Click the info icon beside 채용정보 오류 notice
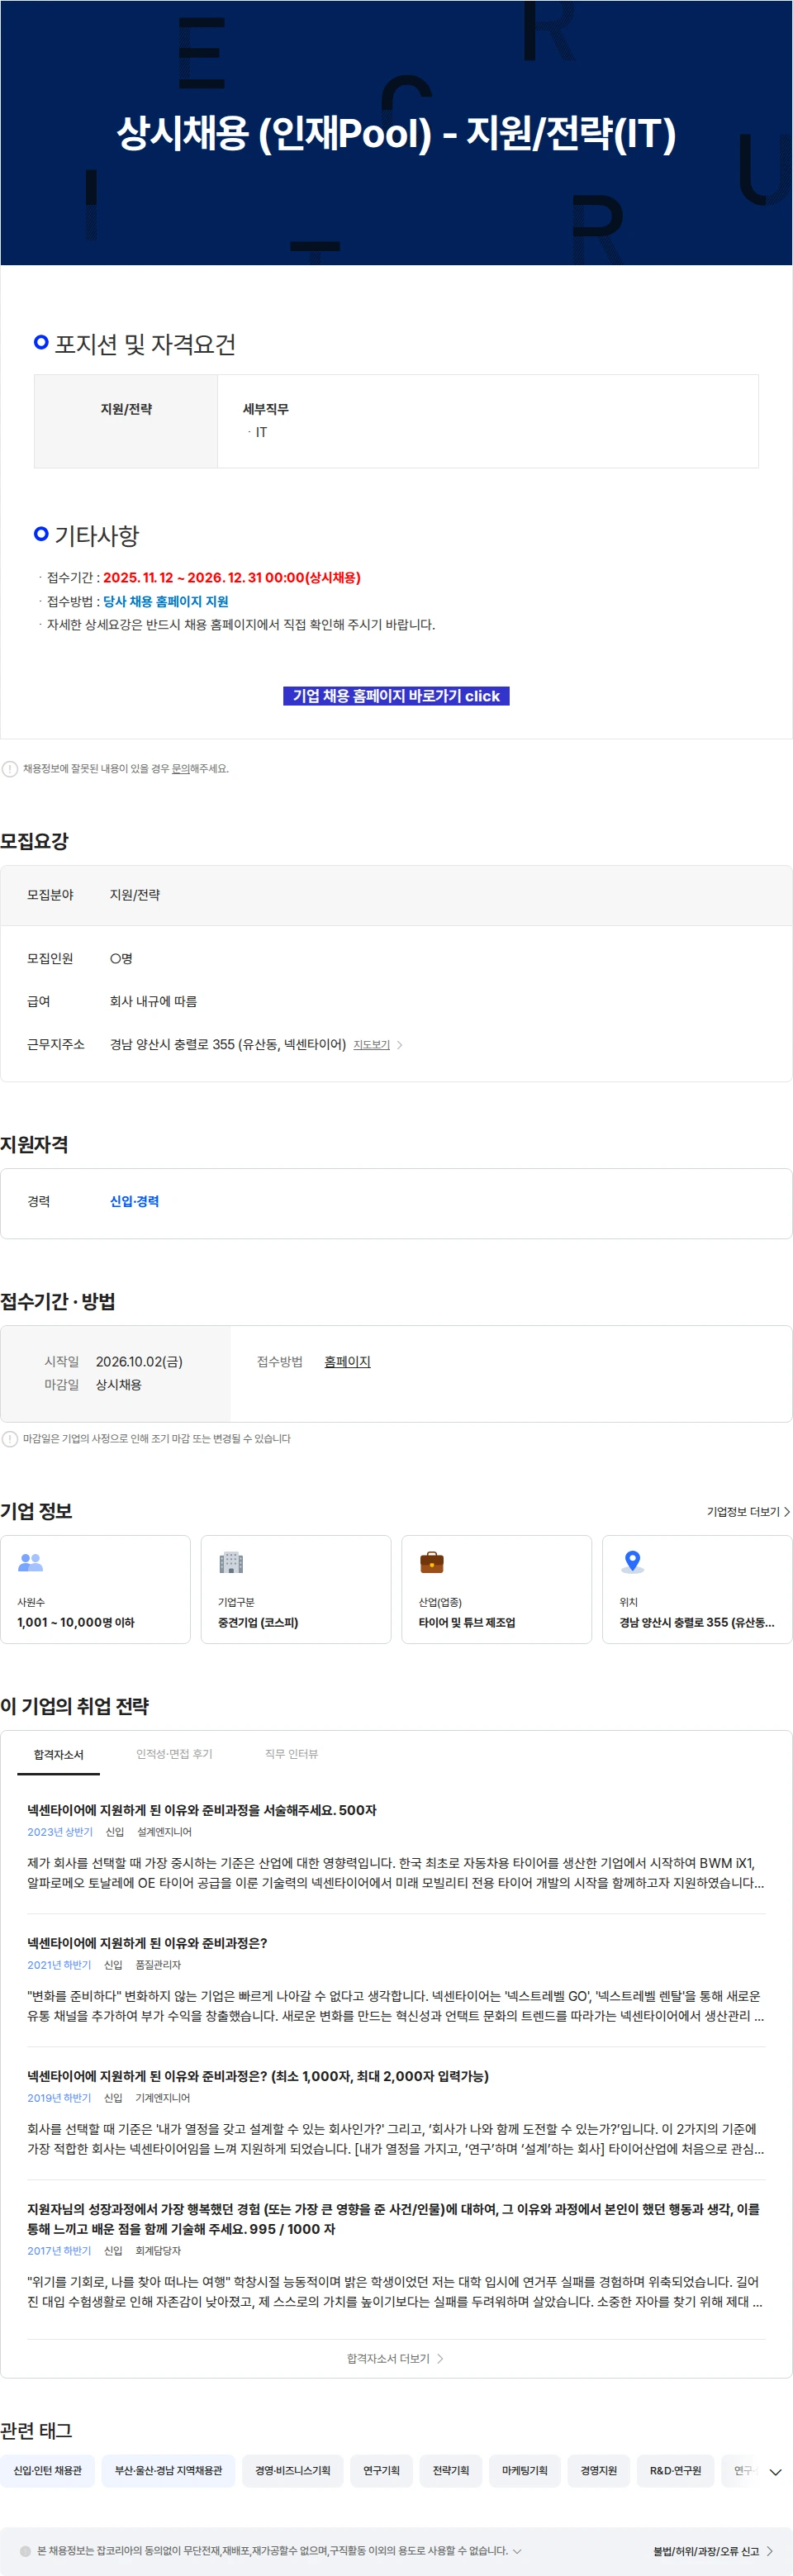Image resolution: width=793 pixels, height=2576 pixels. 10,768
